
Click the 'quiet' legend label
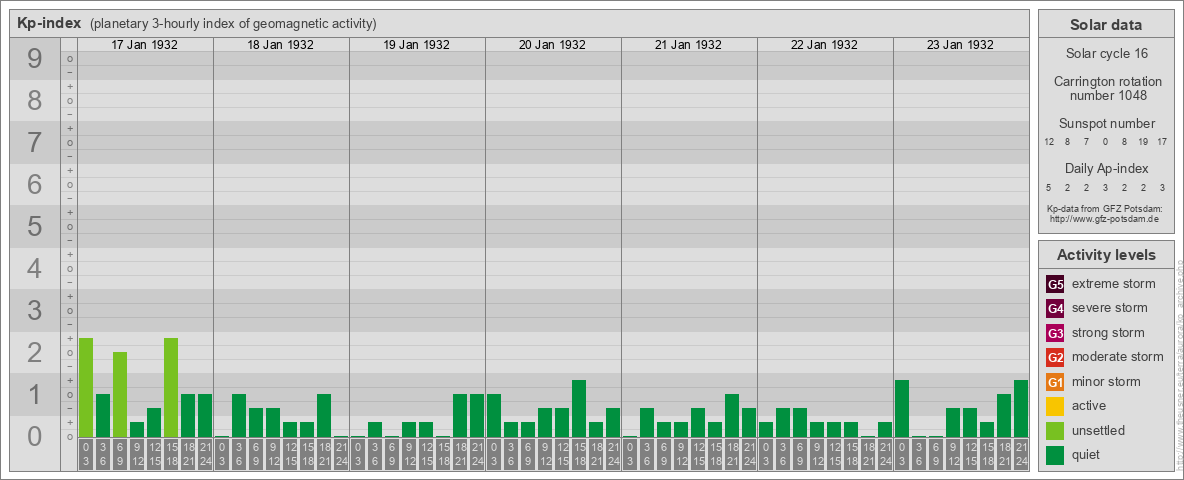click(1087, 454)
